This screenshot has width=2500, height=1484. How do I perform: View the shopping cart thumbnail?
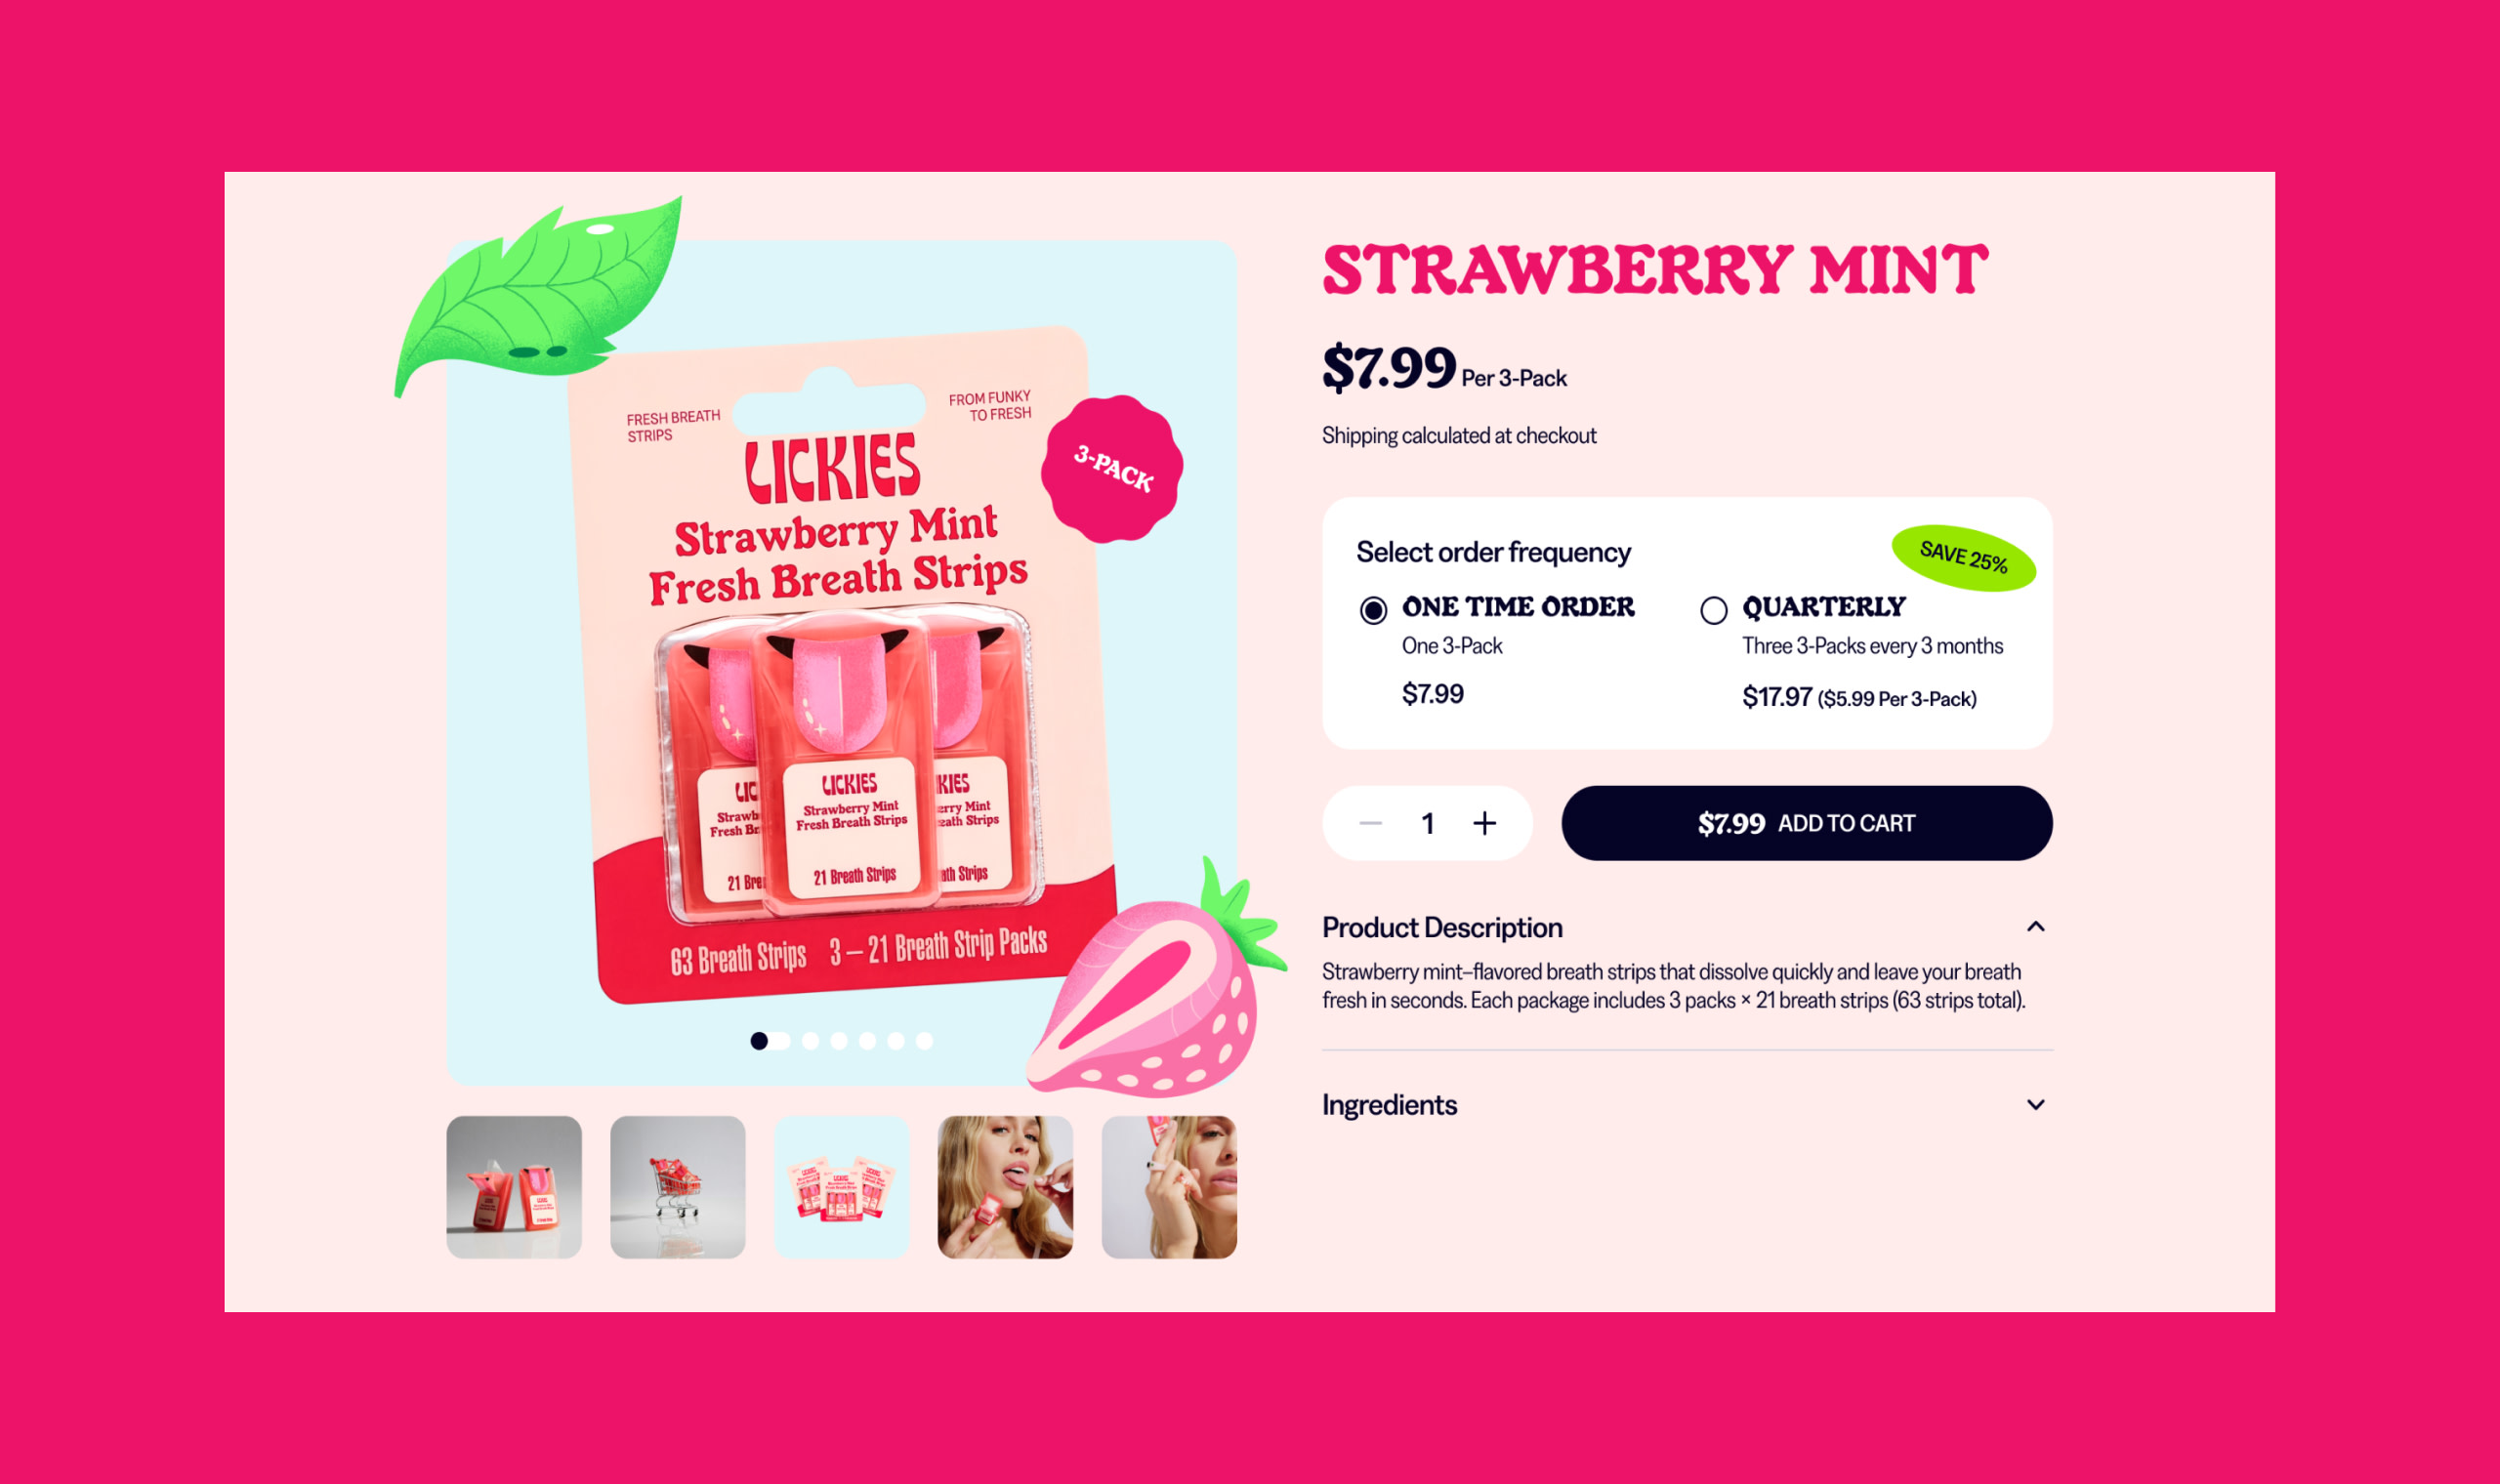(678, 1187)
